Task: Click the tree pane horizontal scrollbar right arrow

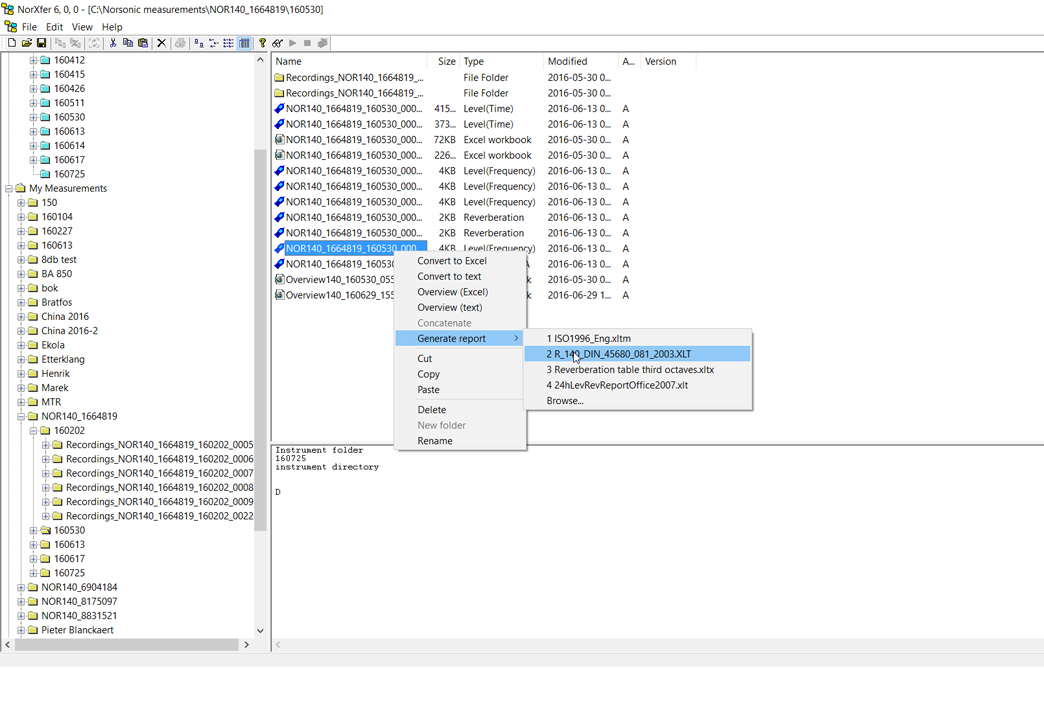Action: [246, 644]
